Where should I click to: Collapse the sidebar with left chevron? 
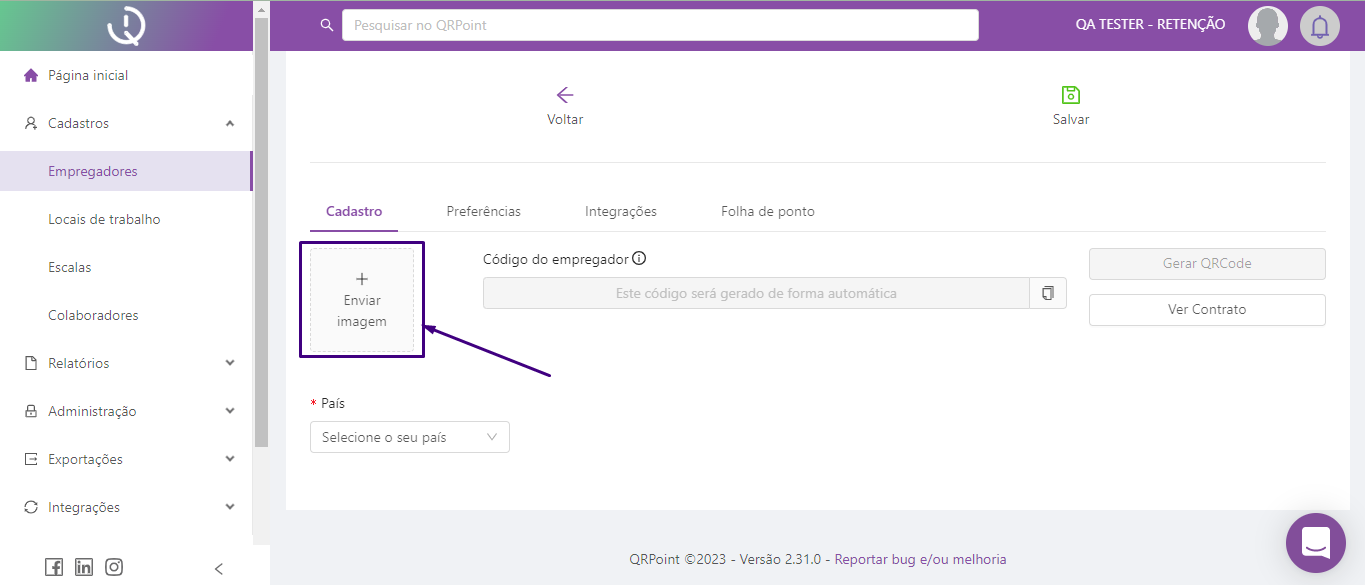(x=219, y=569)
